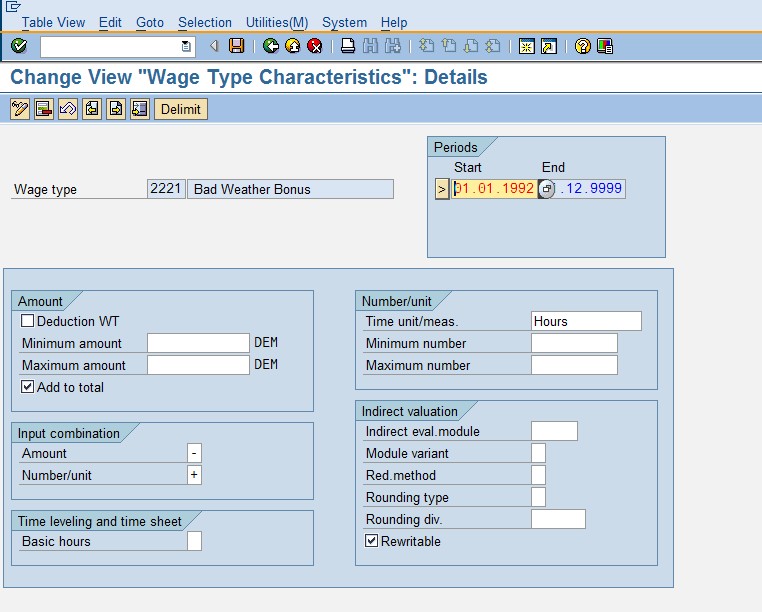The width and height of the screenshot is (762, 612).
Task: Click the Bad Weather Bonus text
Action: pyautogui.click(x=252, y=189)
